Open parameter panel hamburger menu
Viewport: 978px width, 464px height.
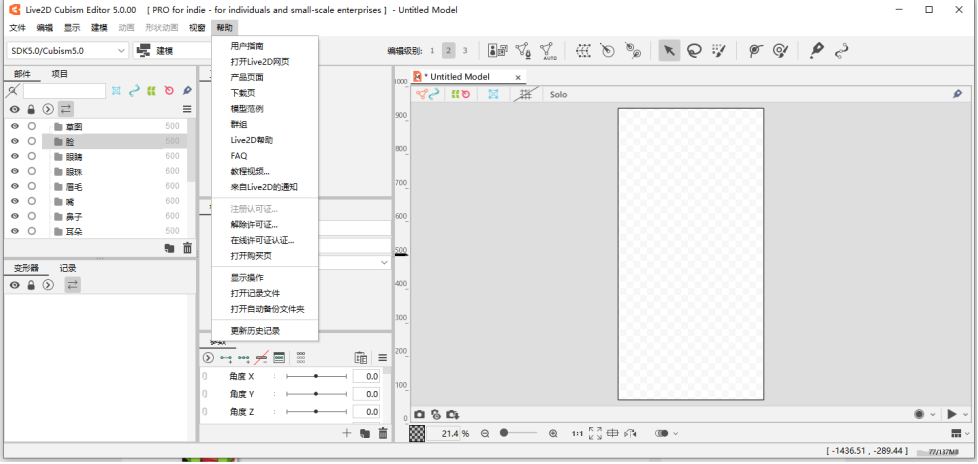[x=382, y=357]
